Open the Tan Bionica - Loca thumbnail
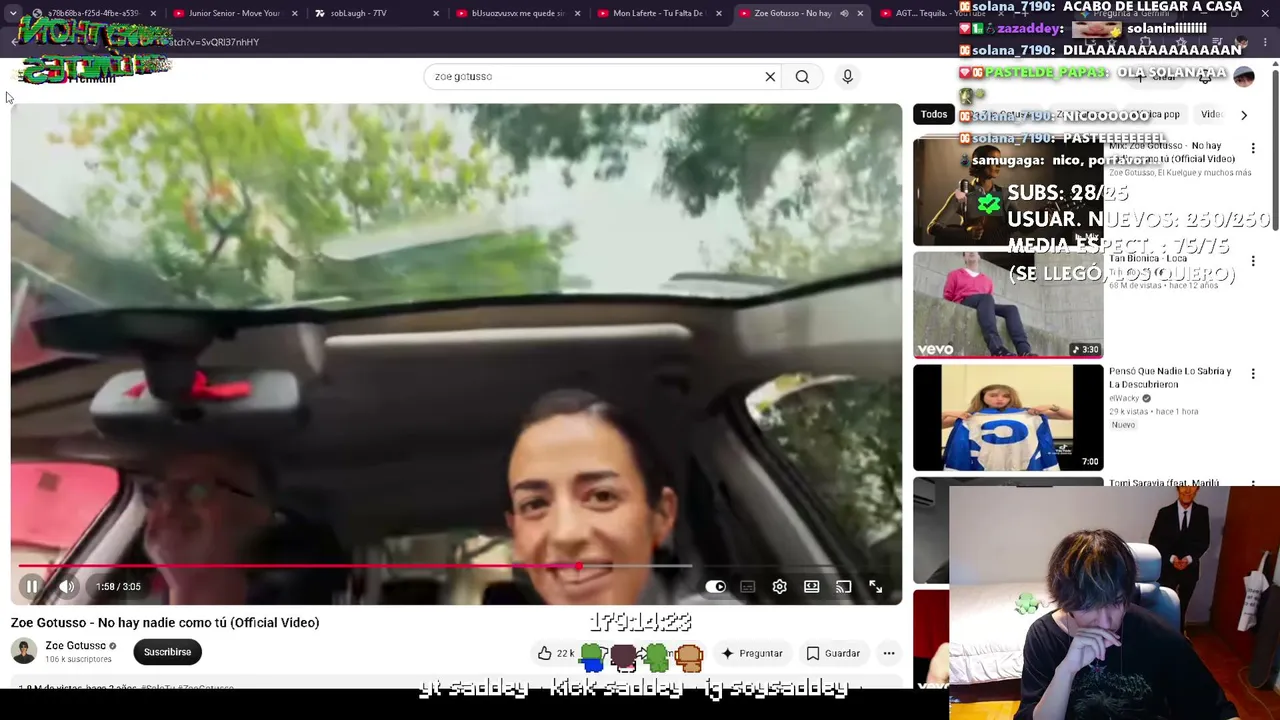This screenshot has width=1280, height=720. (x=1008, y=305)
